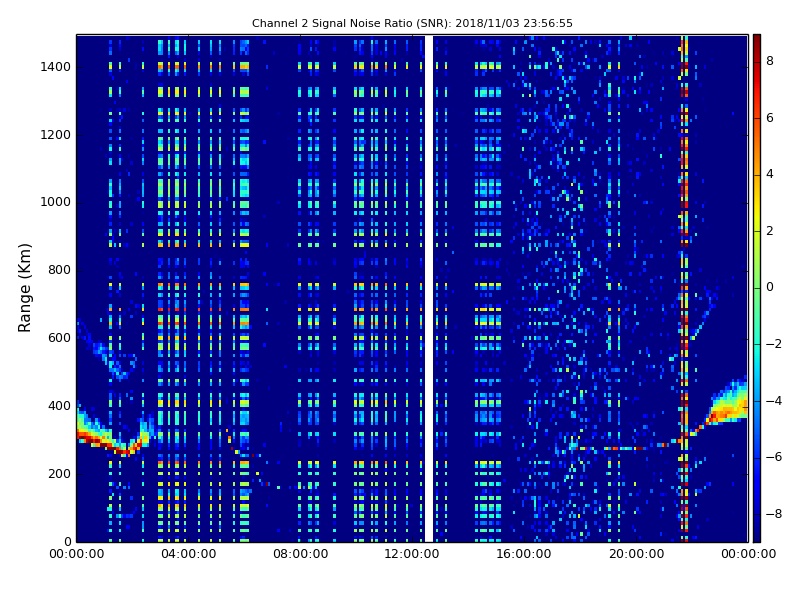800x600 pixels.
Task: Click the plot title with the 2018/11/03 date
Action: coord(412,23)
